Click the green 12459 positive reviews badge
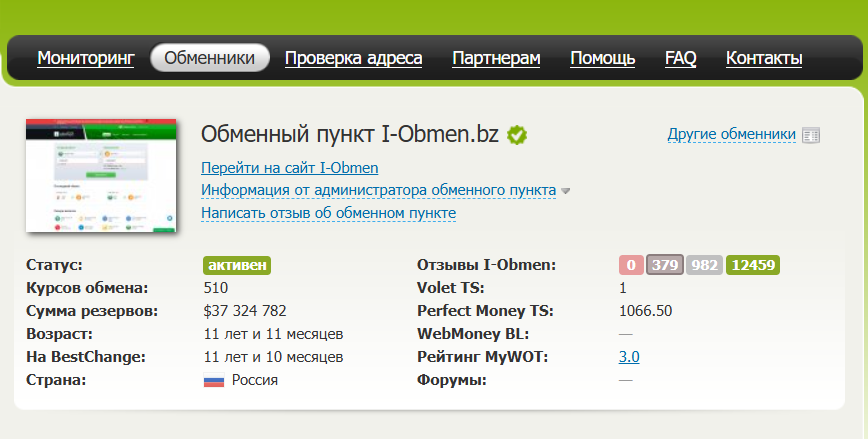 [x=753, y=265]
